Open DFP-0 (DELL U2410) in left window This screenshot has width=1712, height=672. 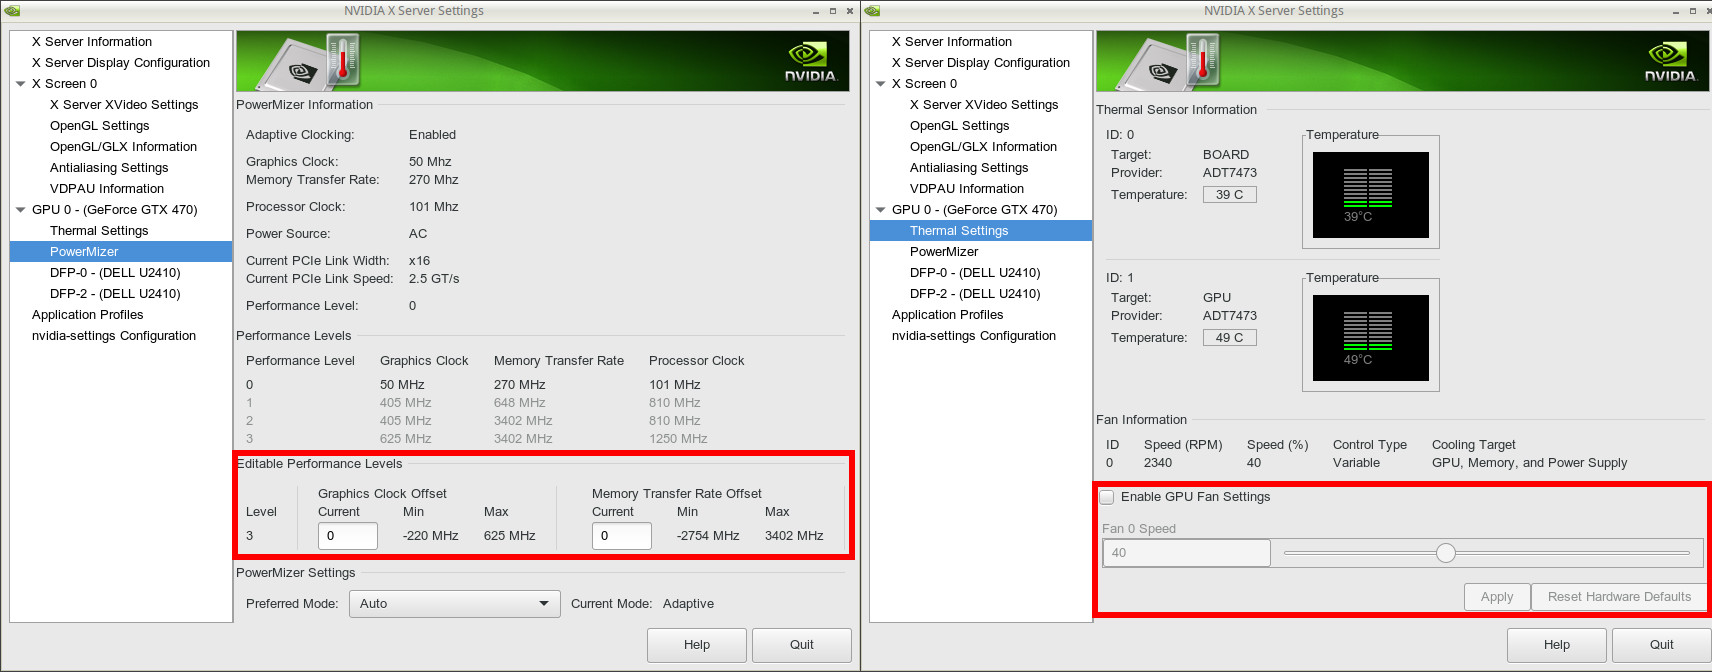[x=115, y=273]
